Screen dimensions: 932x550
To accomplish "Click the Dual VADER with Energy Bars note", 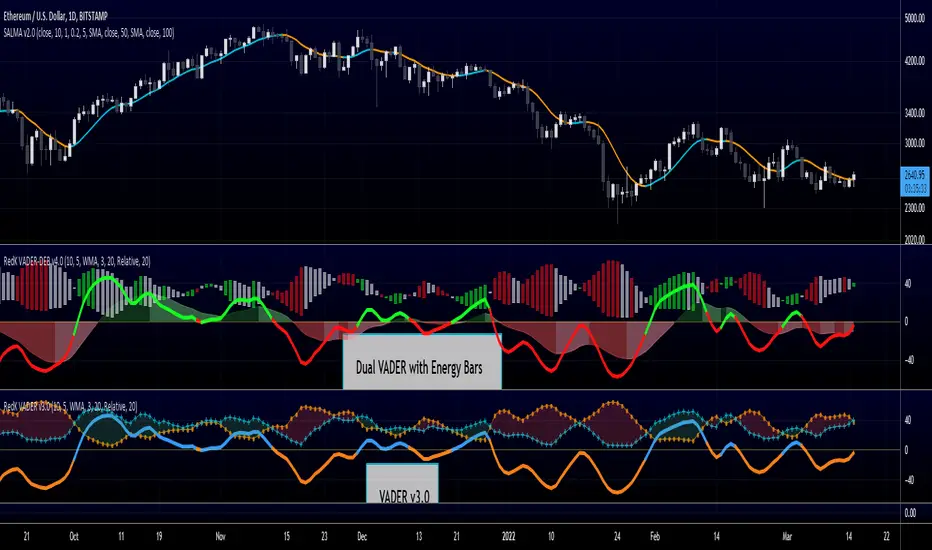I will [421, 366].
